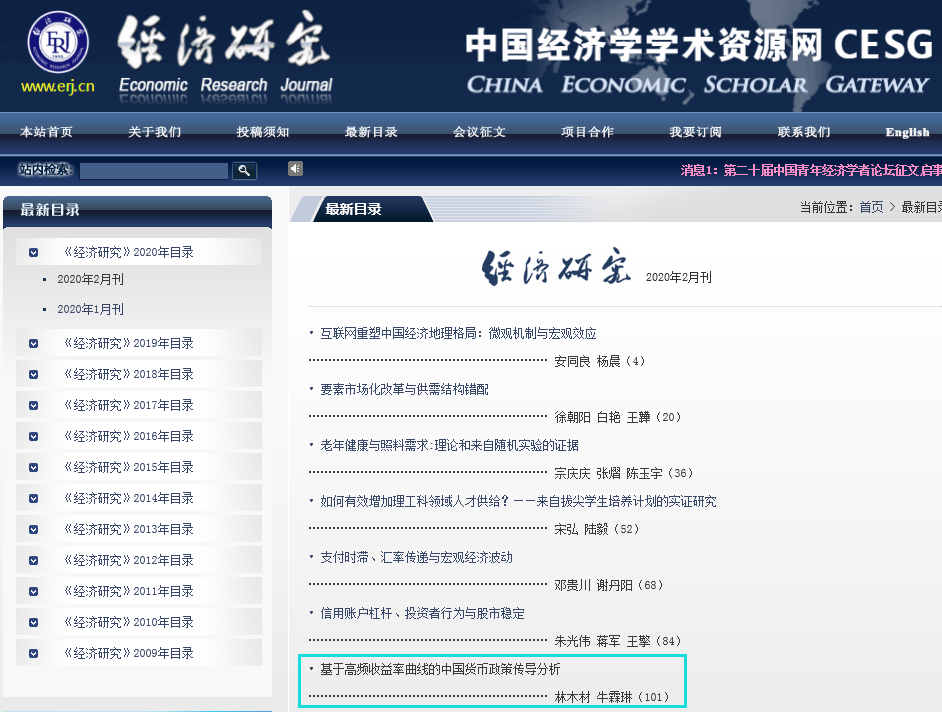
Task: Open 2020年2月刊 issue
Action: point(90,280)
